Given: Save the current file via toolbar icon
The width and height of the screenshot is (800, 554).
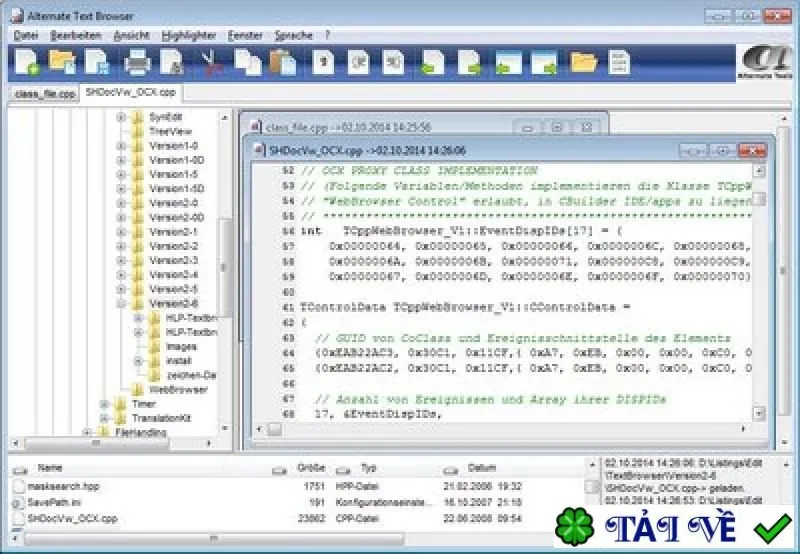Looking at the screenshot, I should click(x=97, y=62).
